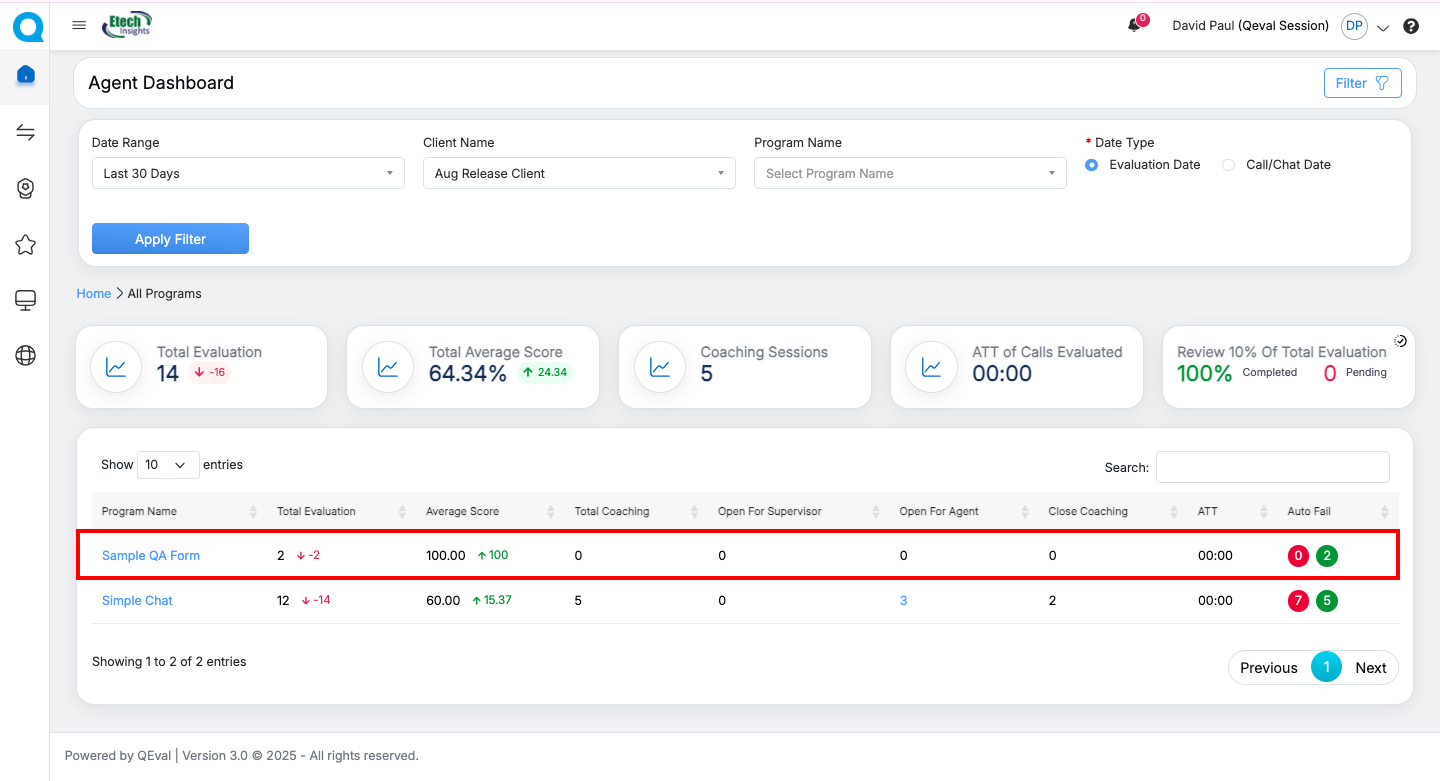Viewport: 1440px width, 781px height.
Task: Click the help question mark icon
Action: [1411, 27]
